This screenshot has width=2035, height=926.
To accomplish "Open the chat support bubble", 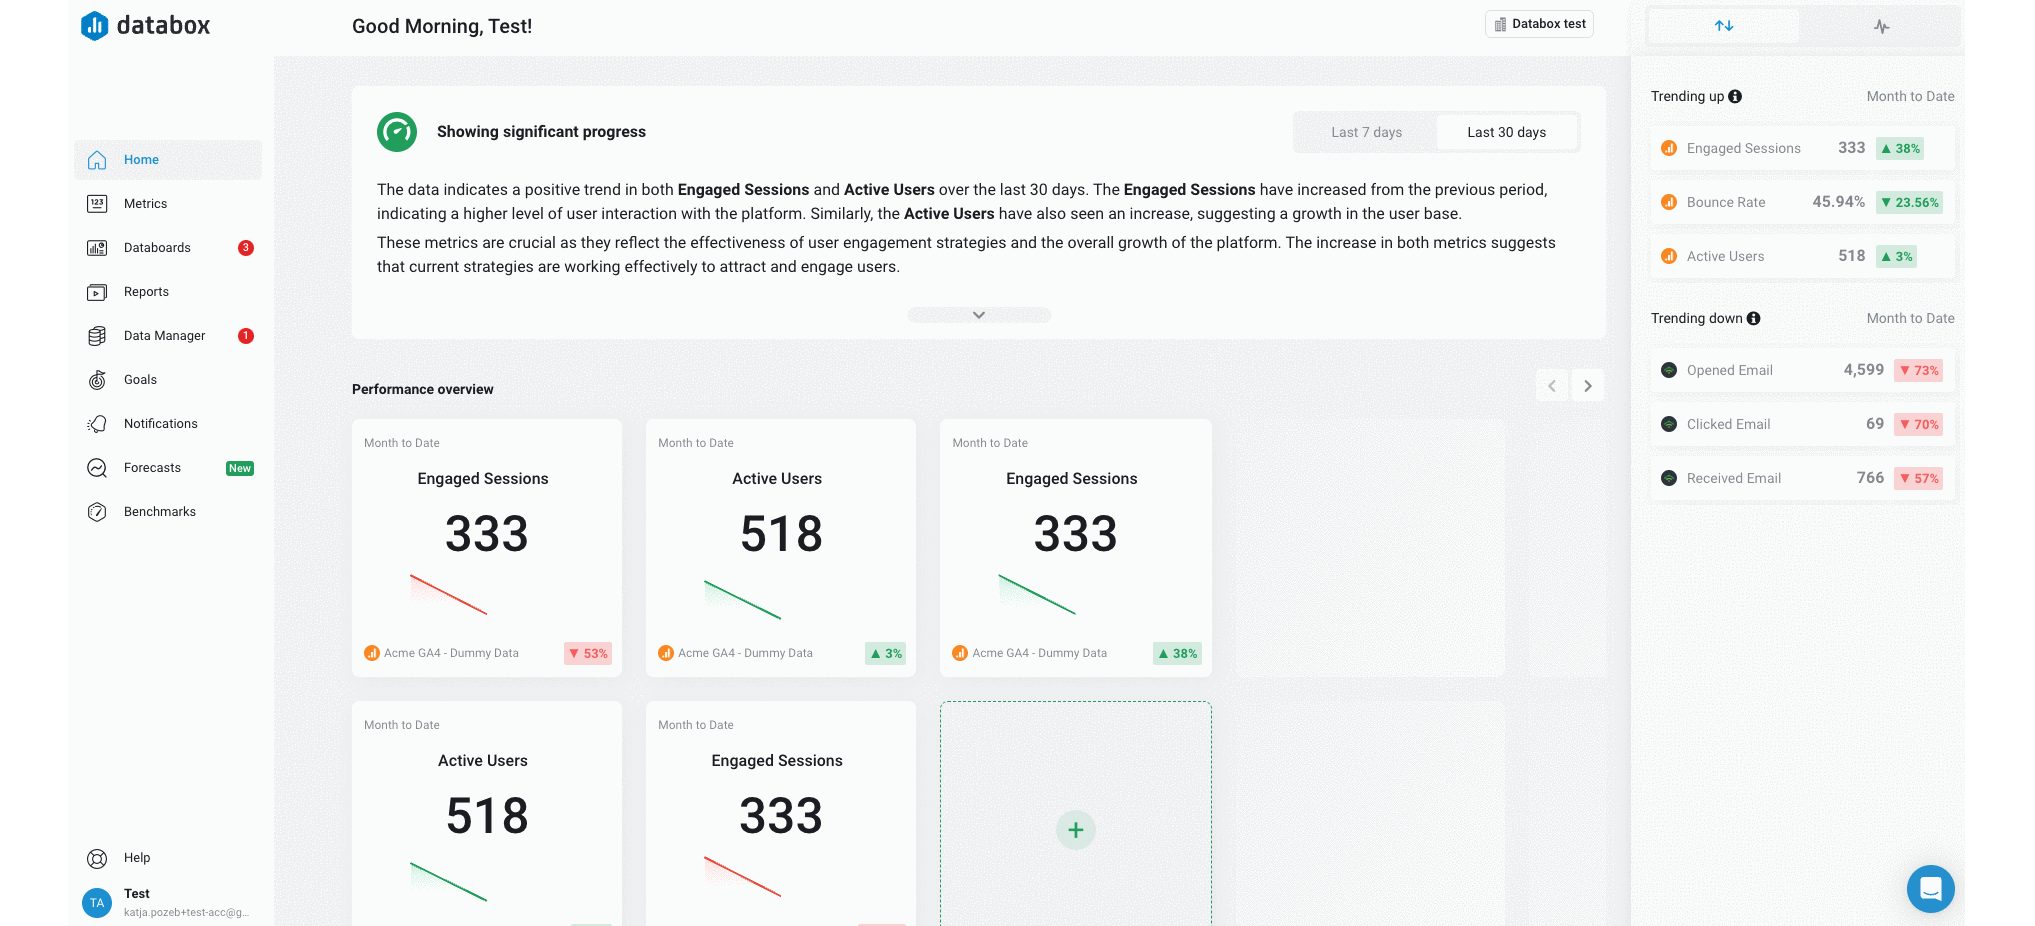I will pyautogui.click(x=1930, y=889).
